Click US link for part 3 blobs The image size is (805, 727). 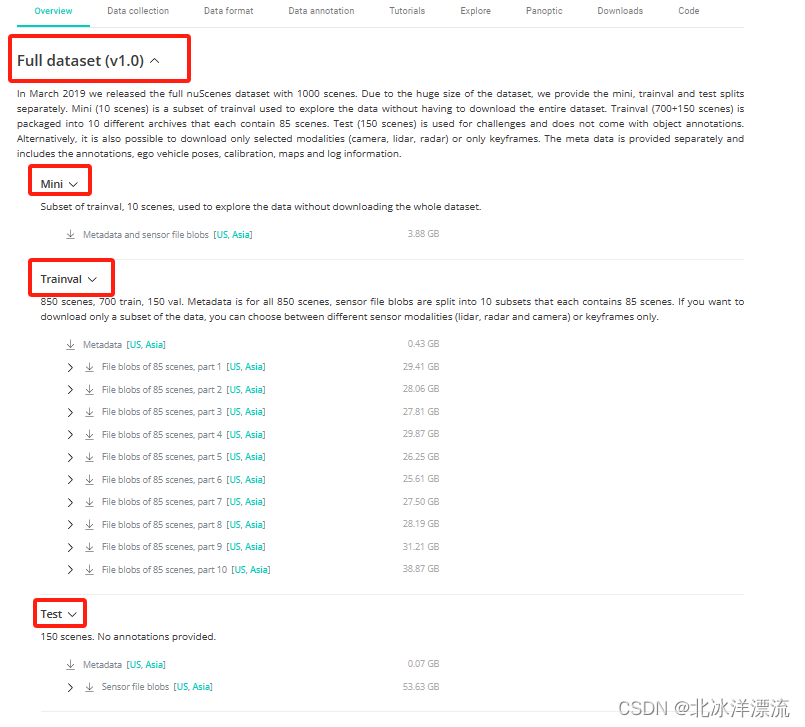(235, 412)
